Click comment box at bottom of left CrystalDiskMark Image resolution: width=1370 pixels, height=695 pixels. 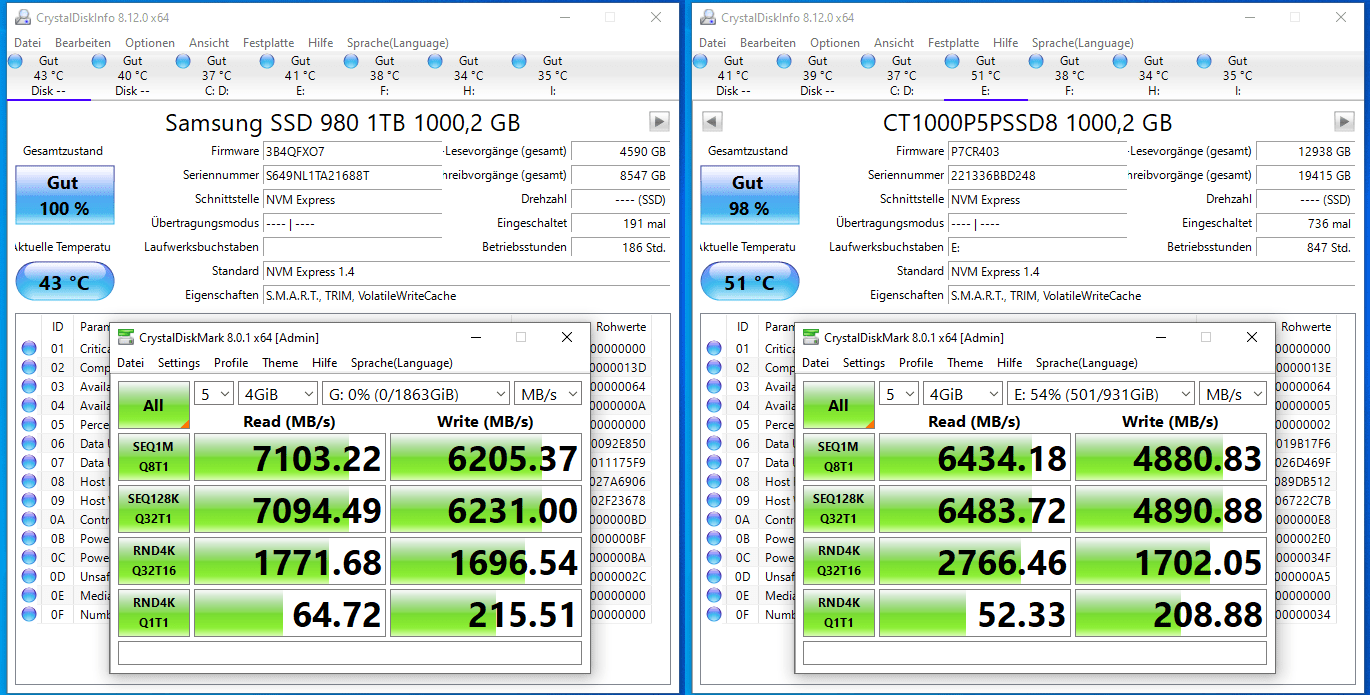point(350,653)
